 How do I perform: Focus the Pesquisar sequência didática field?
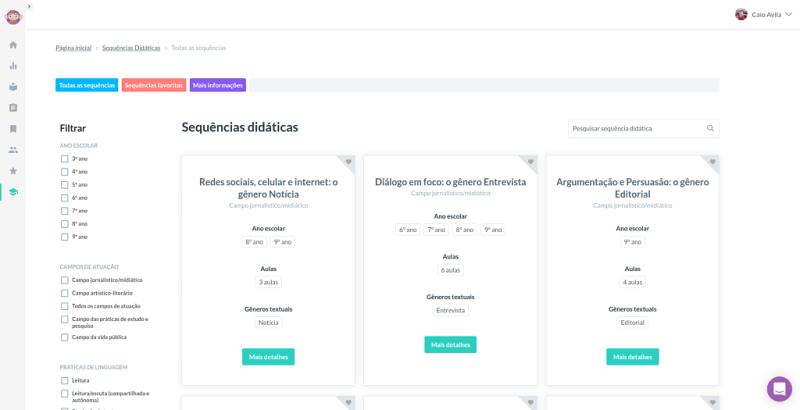click(635, 129)
